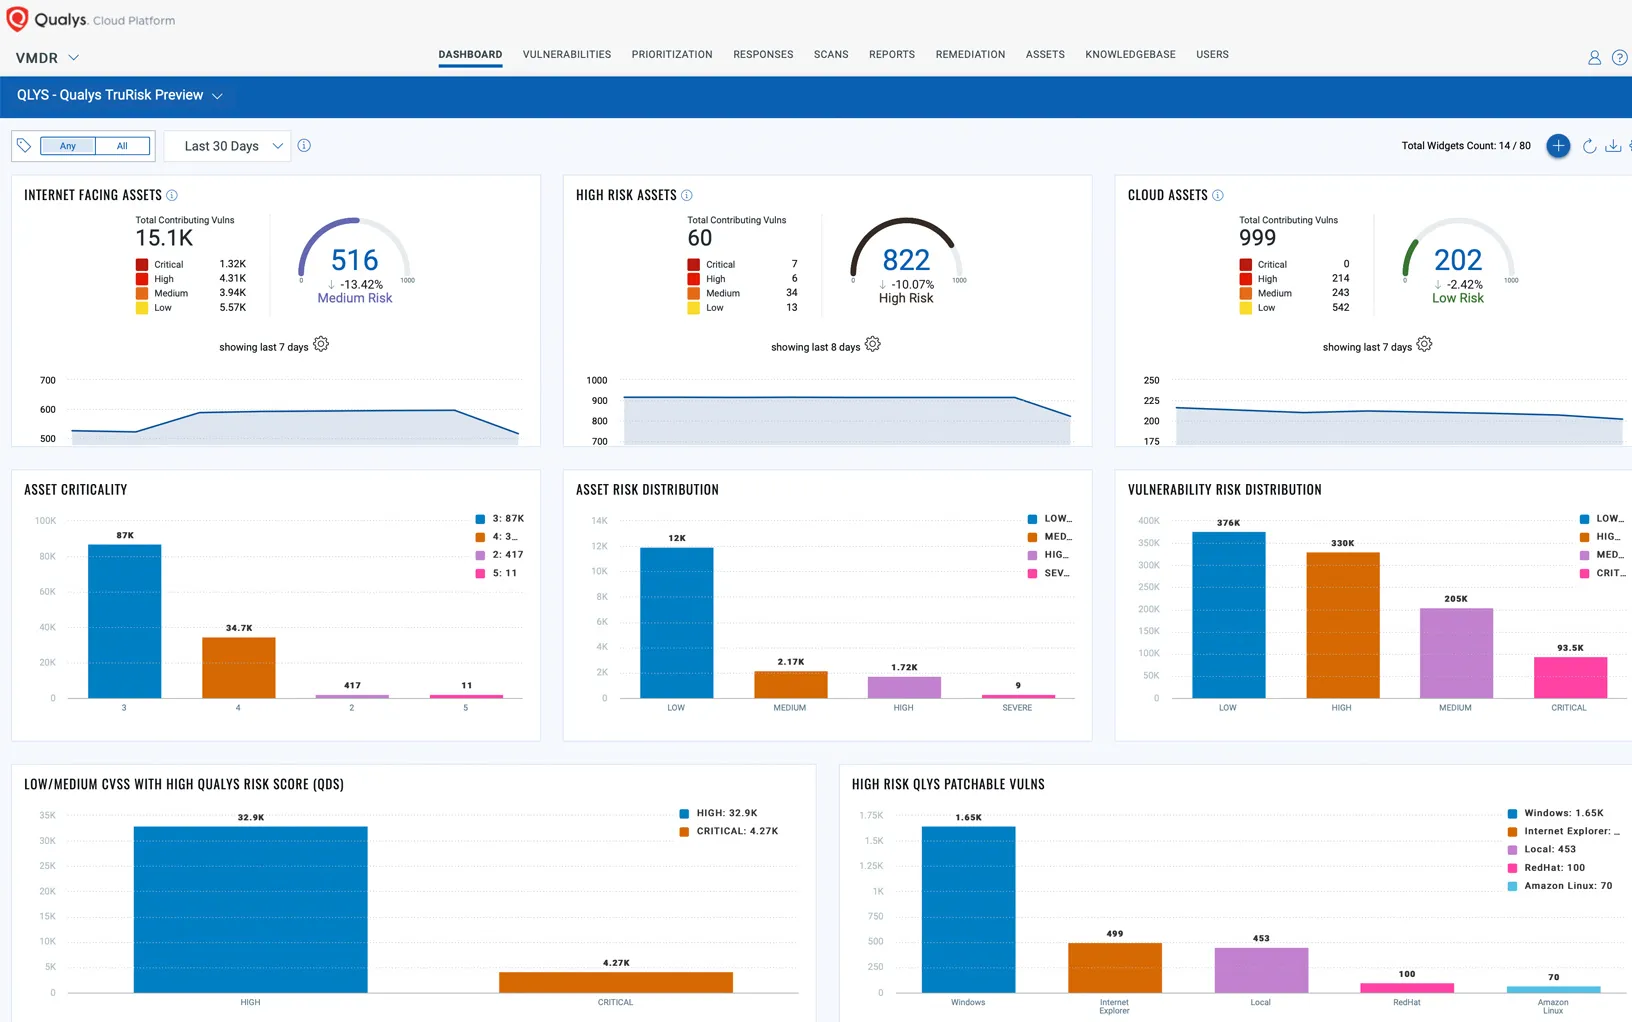Click the 15.1K total contributing vulns
This screenshot has width=1632, height=1022.
point(164,238)
